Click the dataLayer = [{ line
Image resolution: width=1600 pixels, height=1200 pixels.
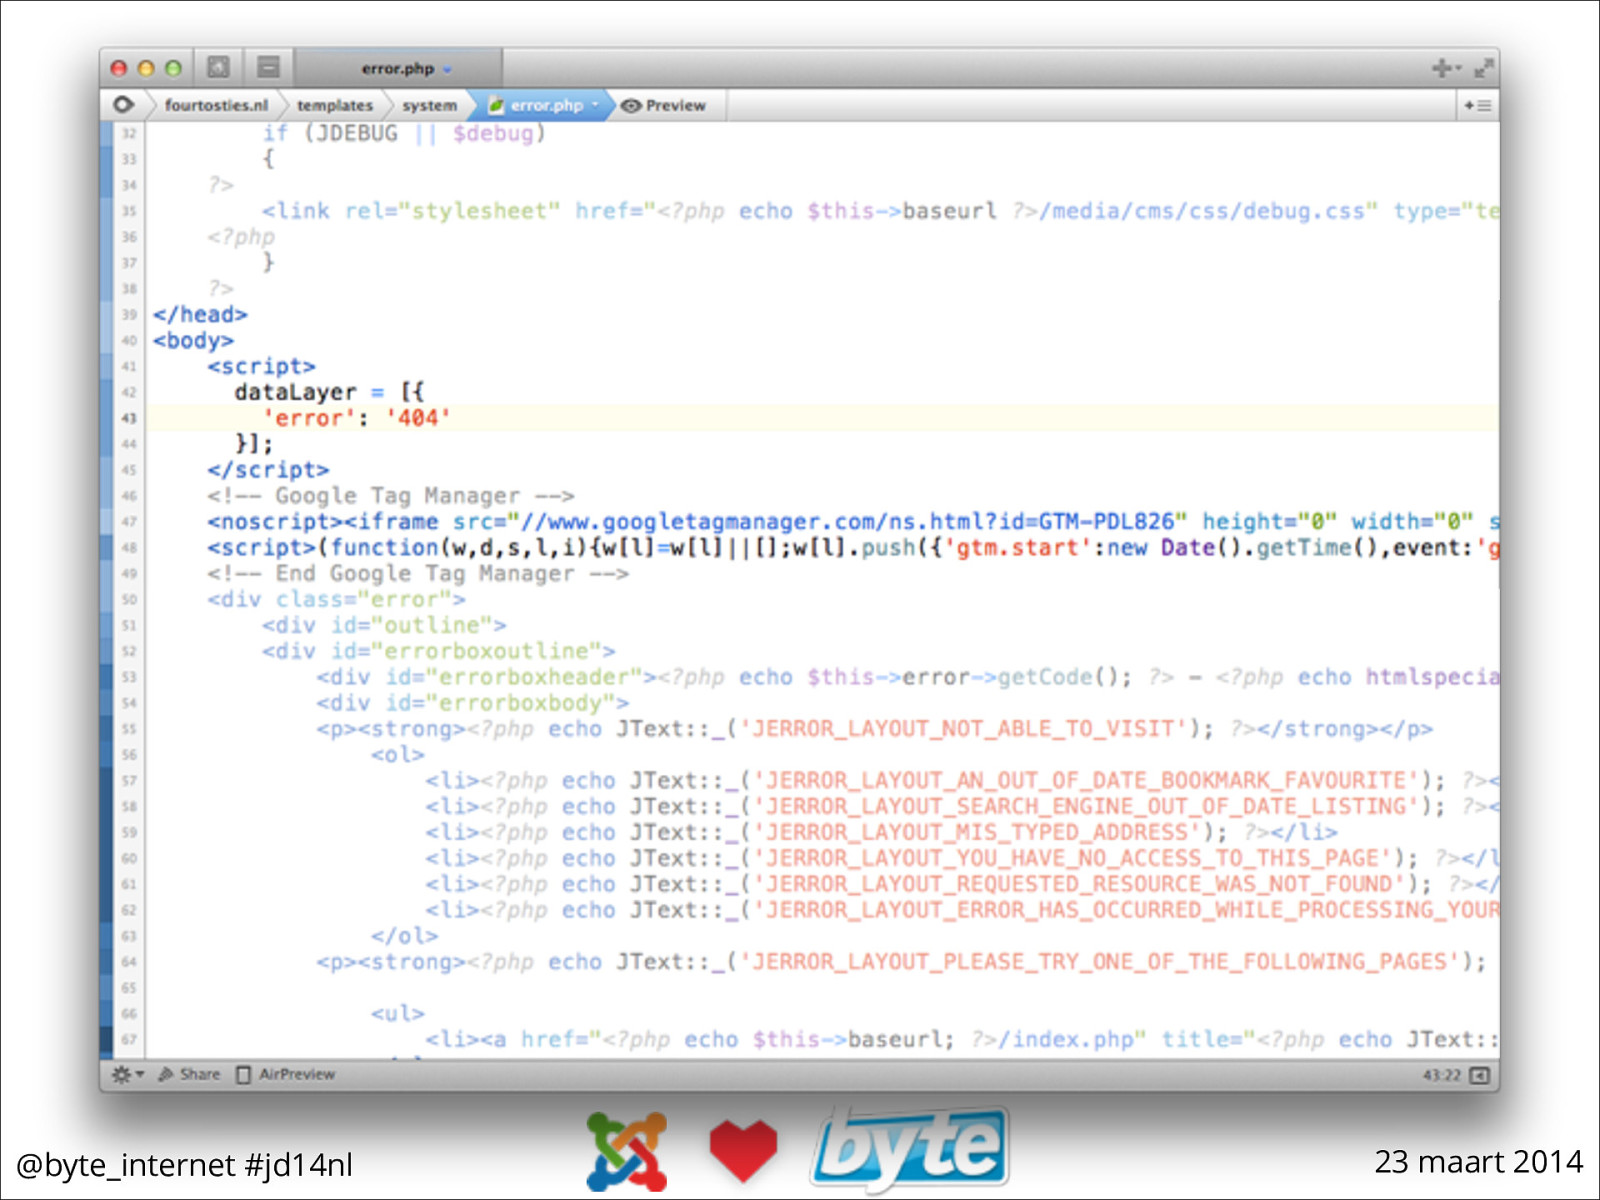coord(329,392)
